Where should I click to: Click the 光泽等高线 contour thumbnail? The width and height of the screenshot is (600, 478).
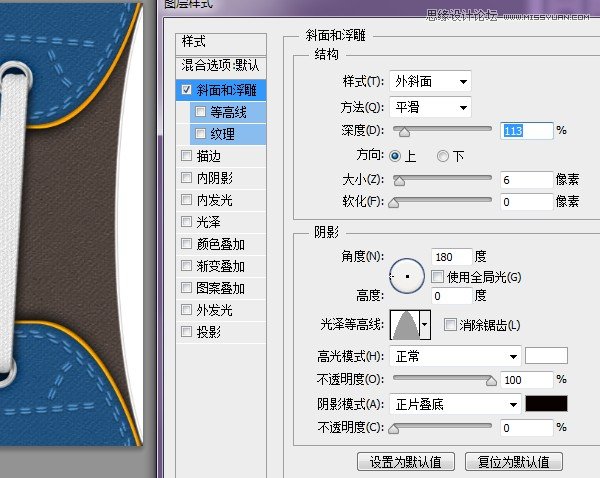pyautogui.click(x=405, y=325)
